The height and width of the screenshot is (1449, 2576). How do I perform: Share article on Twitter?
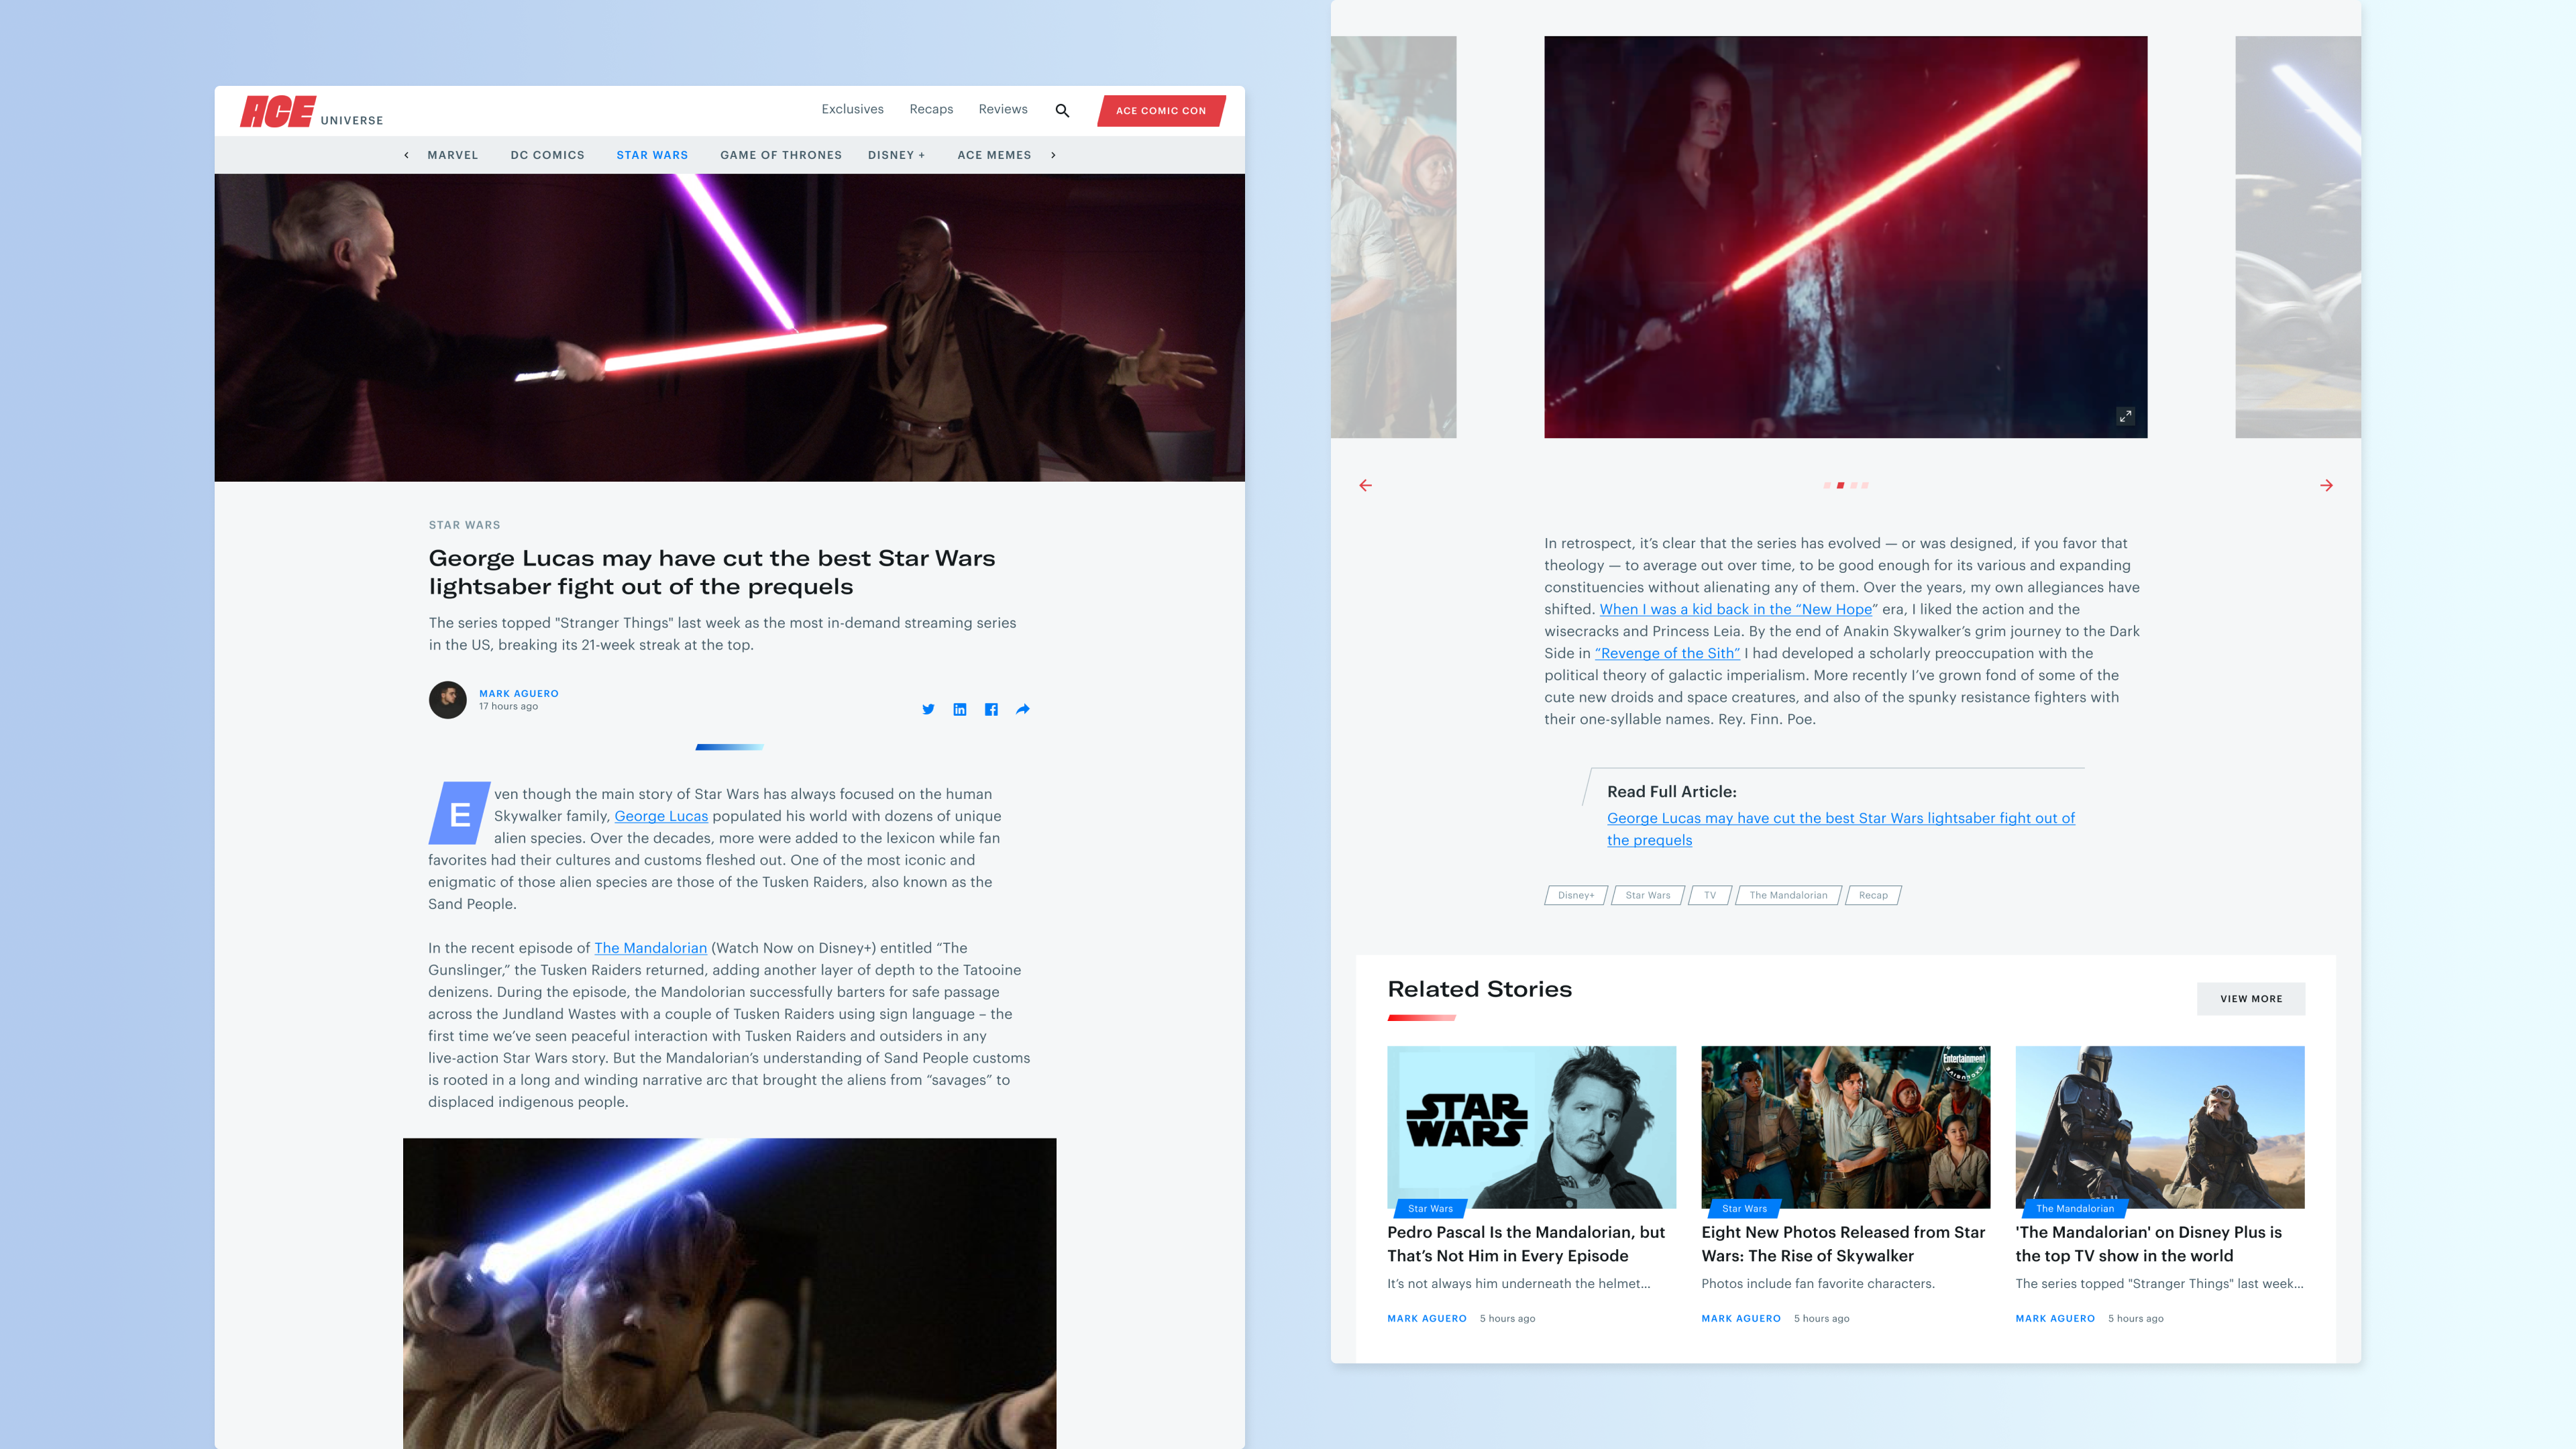pyautogui.click(x=928, y=709)
